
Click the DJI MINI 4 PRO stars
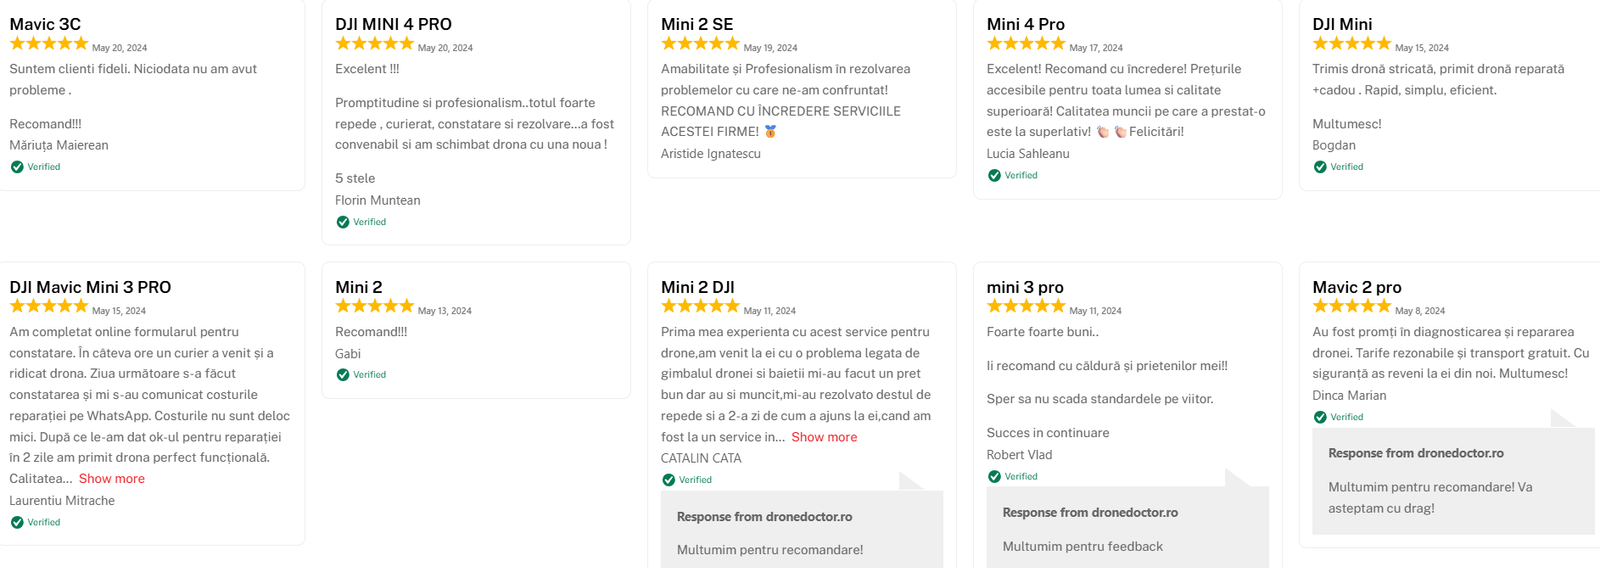[x=374, y=44]
